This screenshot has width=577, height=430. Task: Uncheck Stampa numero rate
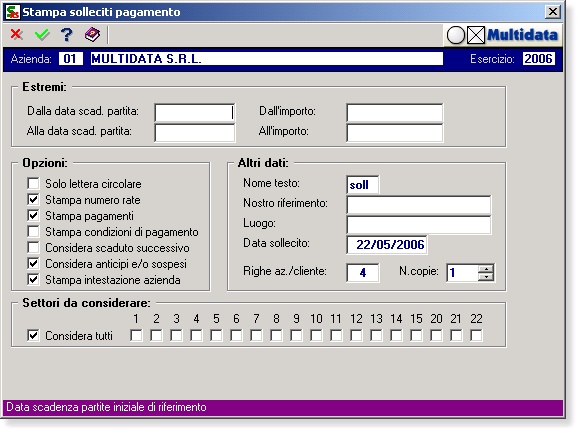click(x=33, y=199)
